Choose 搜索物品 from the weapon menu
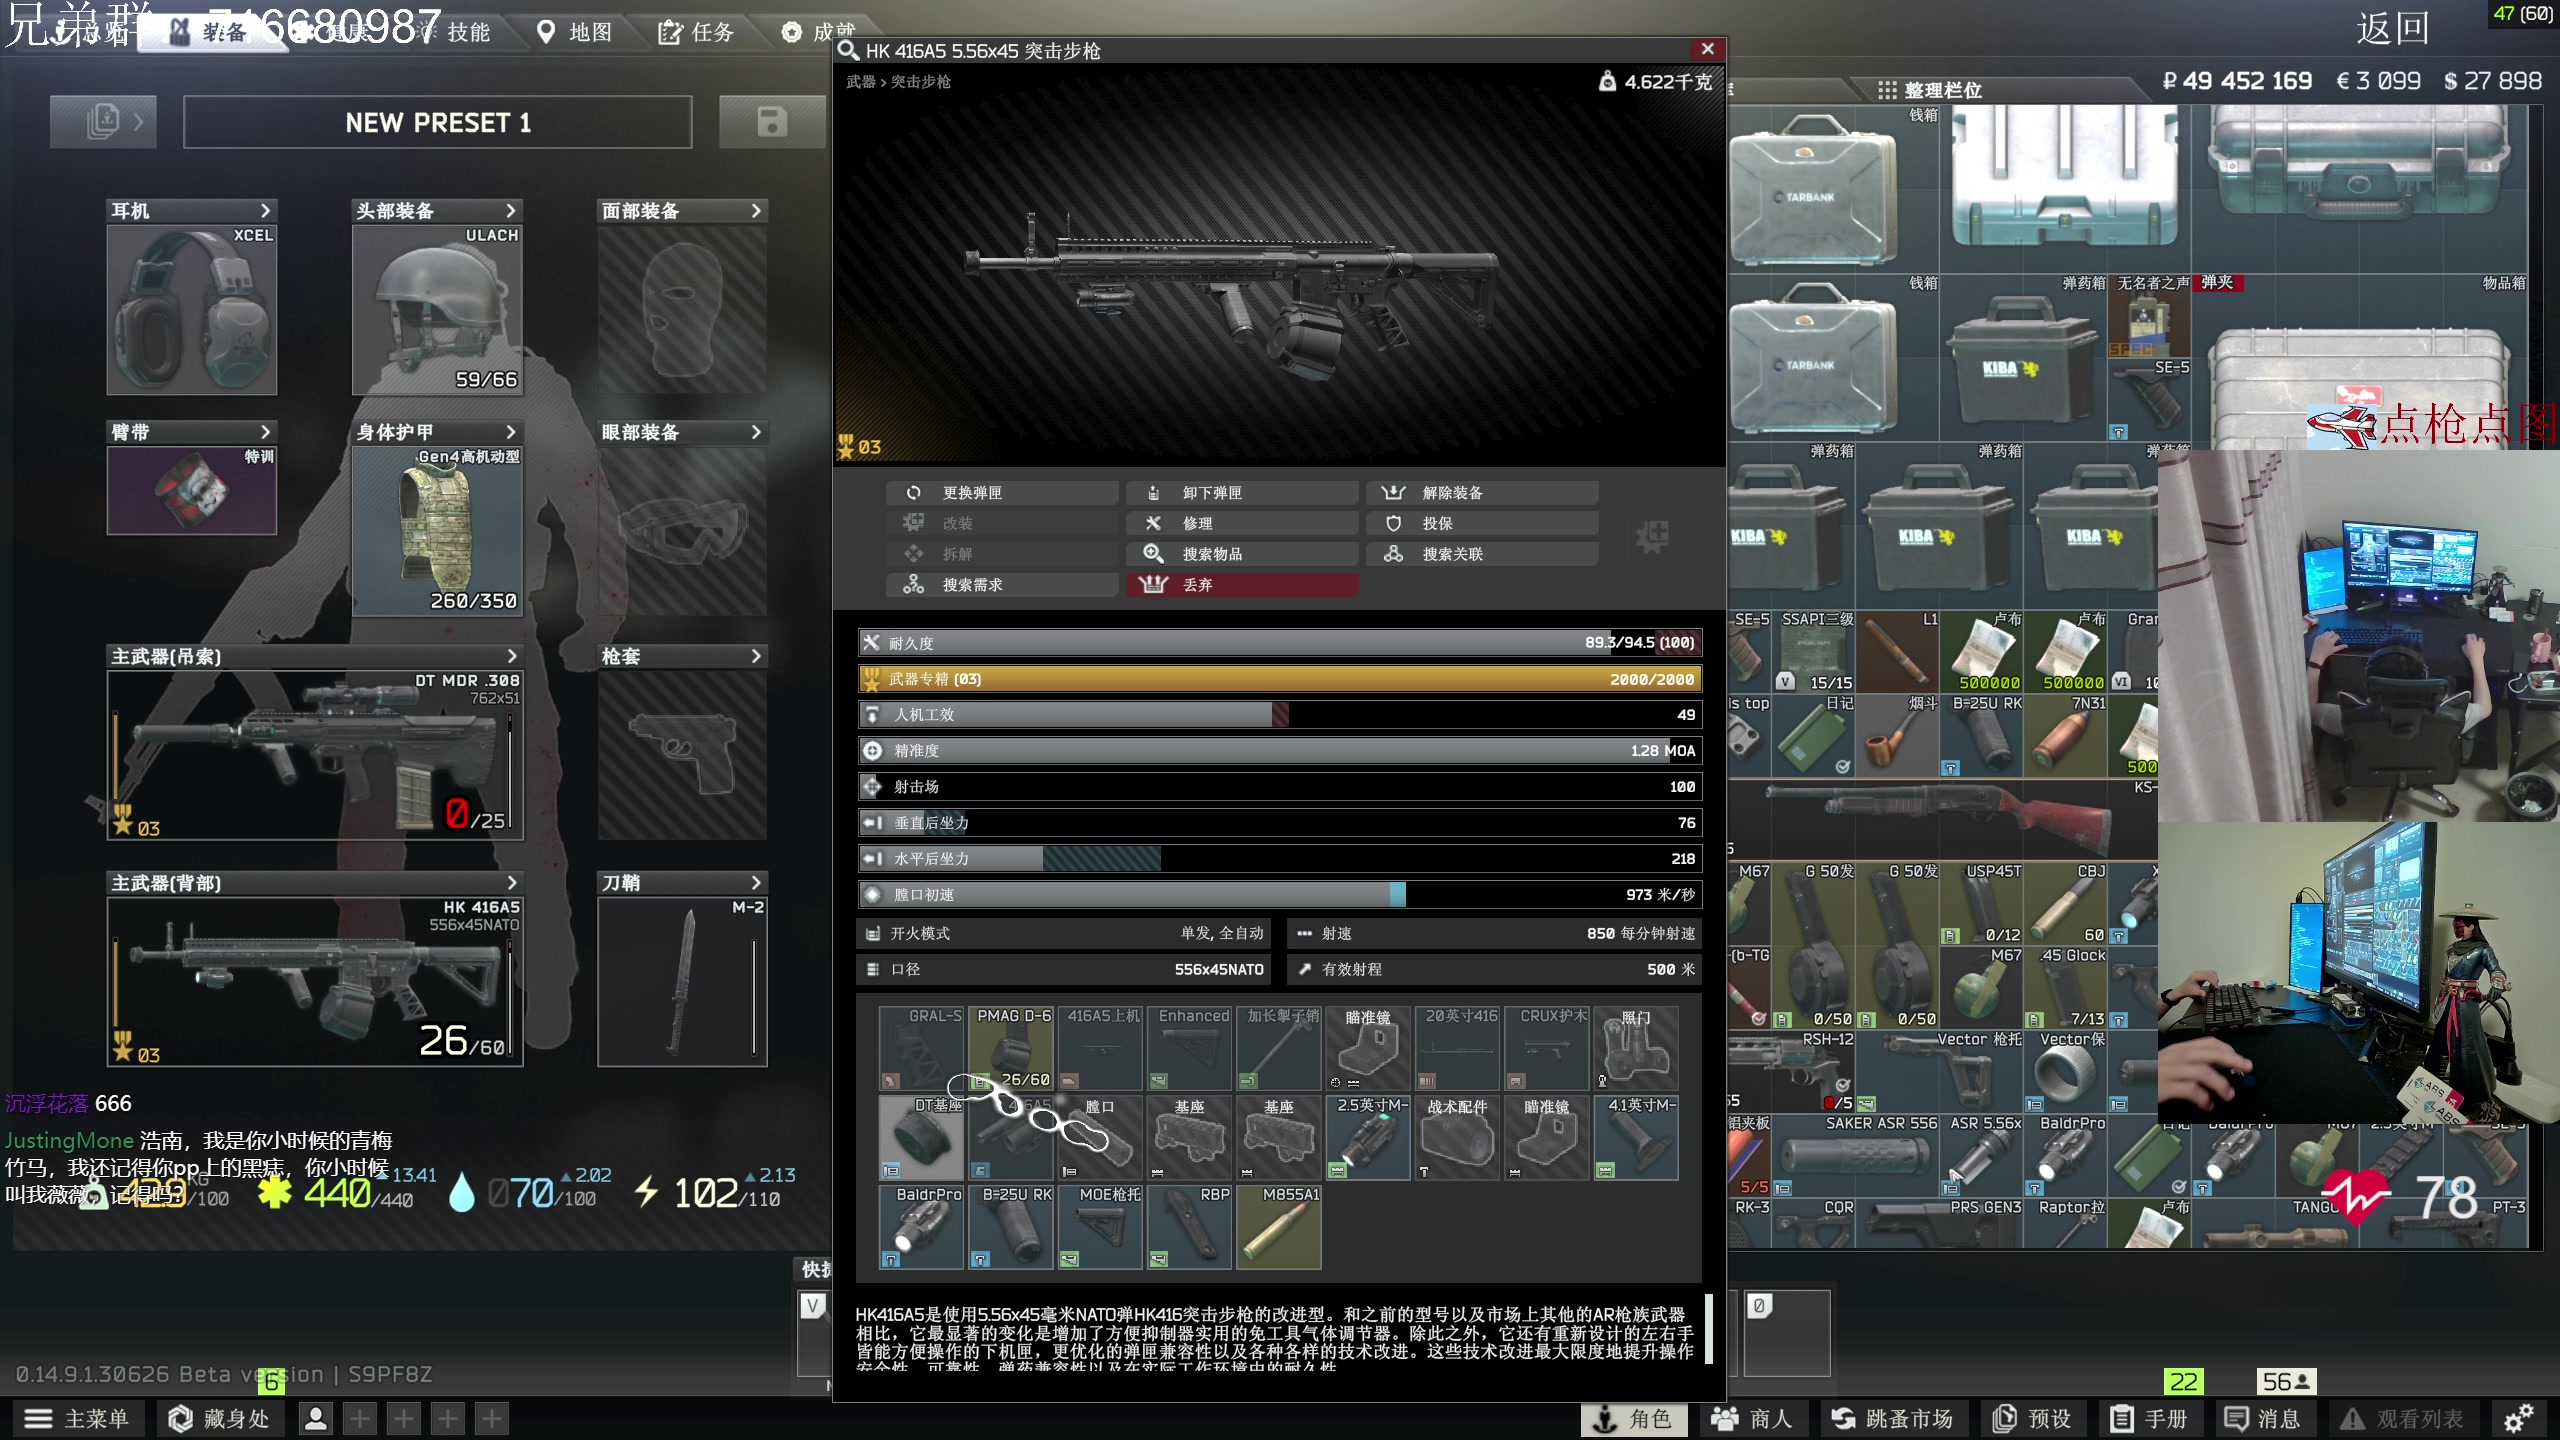Image resolution: width=2560 pixels, height=1440 pixels. (1242, 554)
